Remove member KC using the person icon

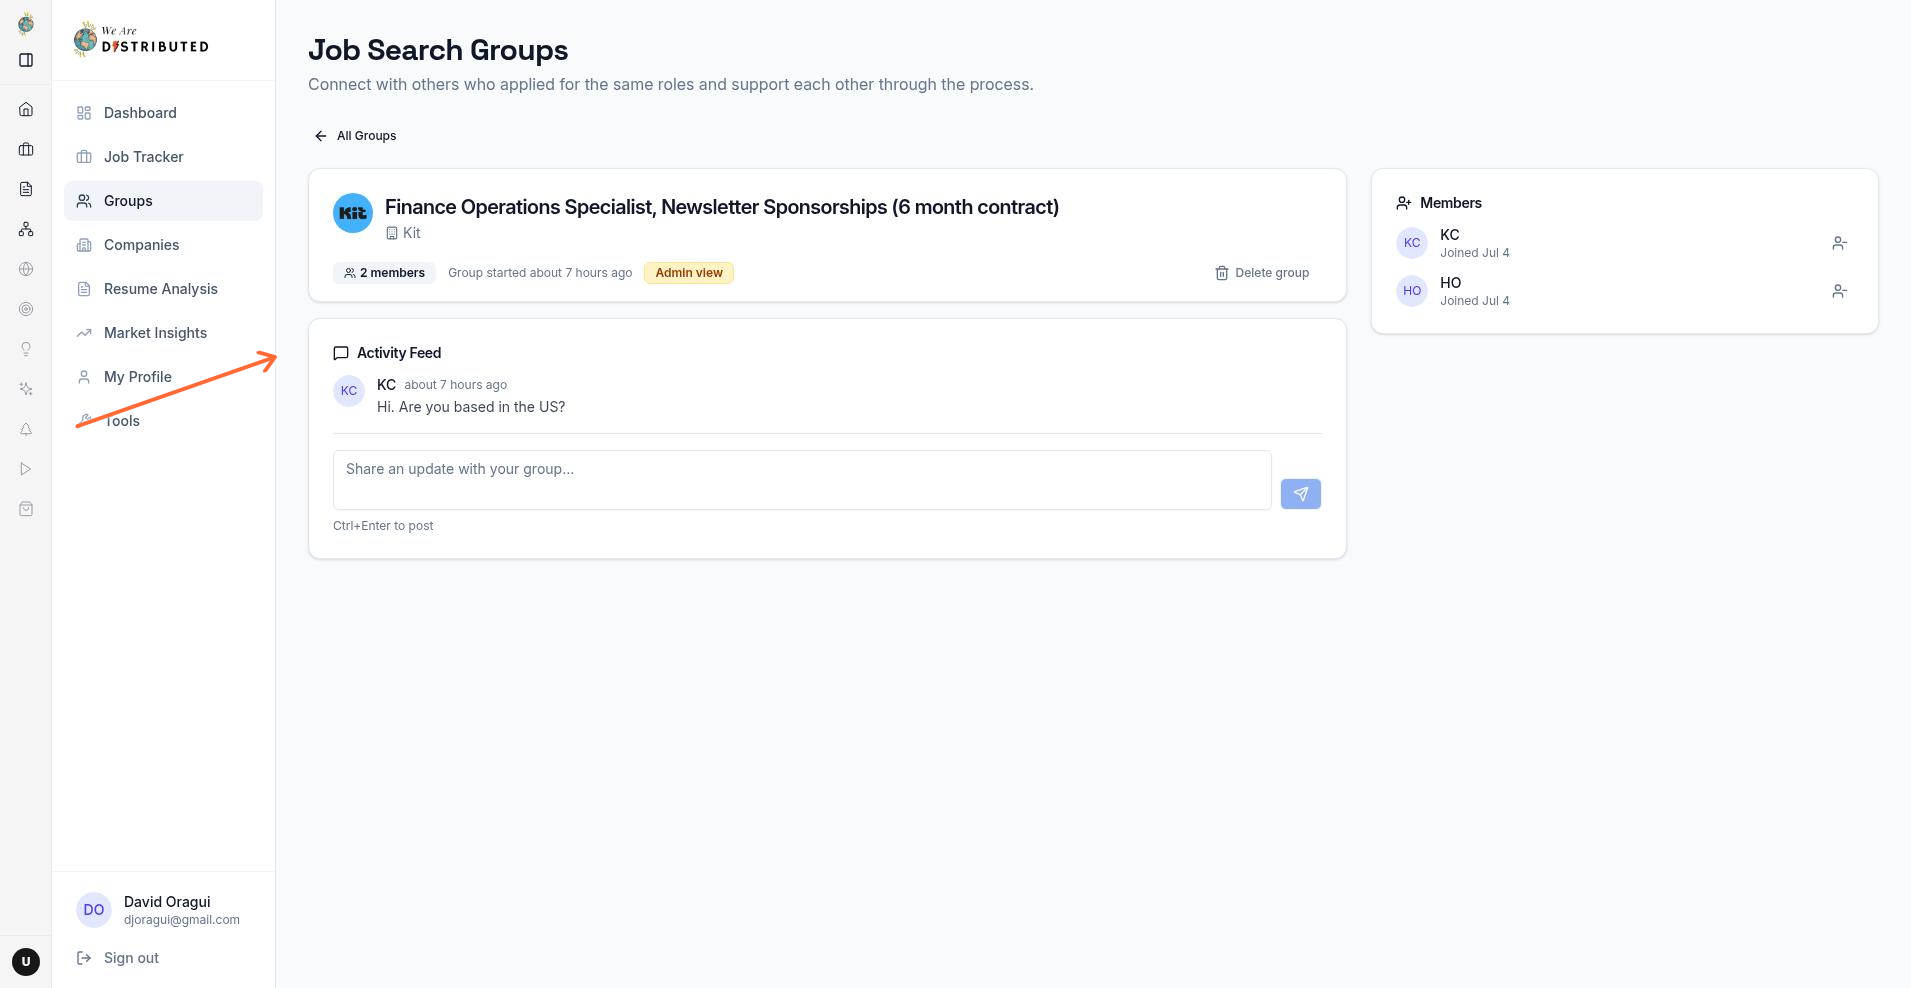(x=1839, y=243)
